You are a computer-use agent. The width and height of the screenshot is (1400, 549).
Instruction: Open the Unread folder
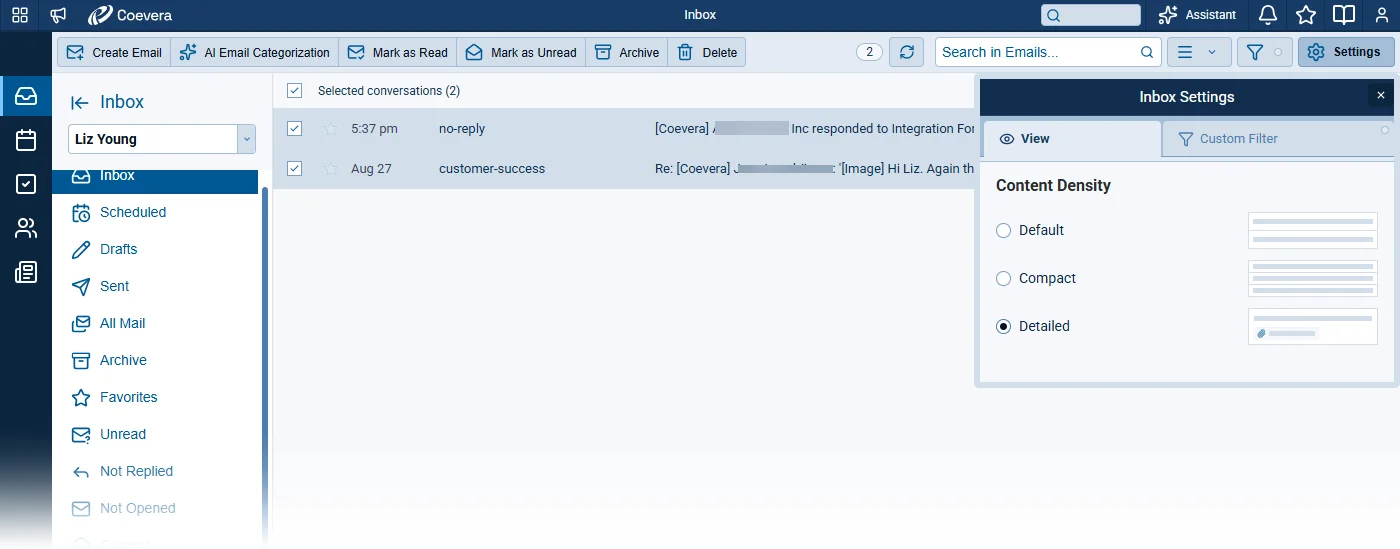pos(122,434)
